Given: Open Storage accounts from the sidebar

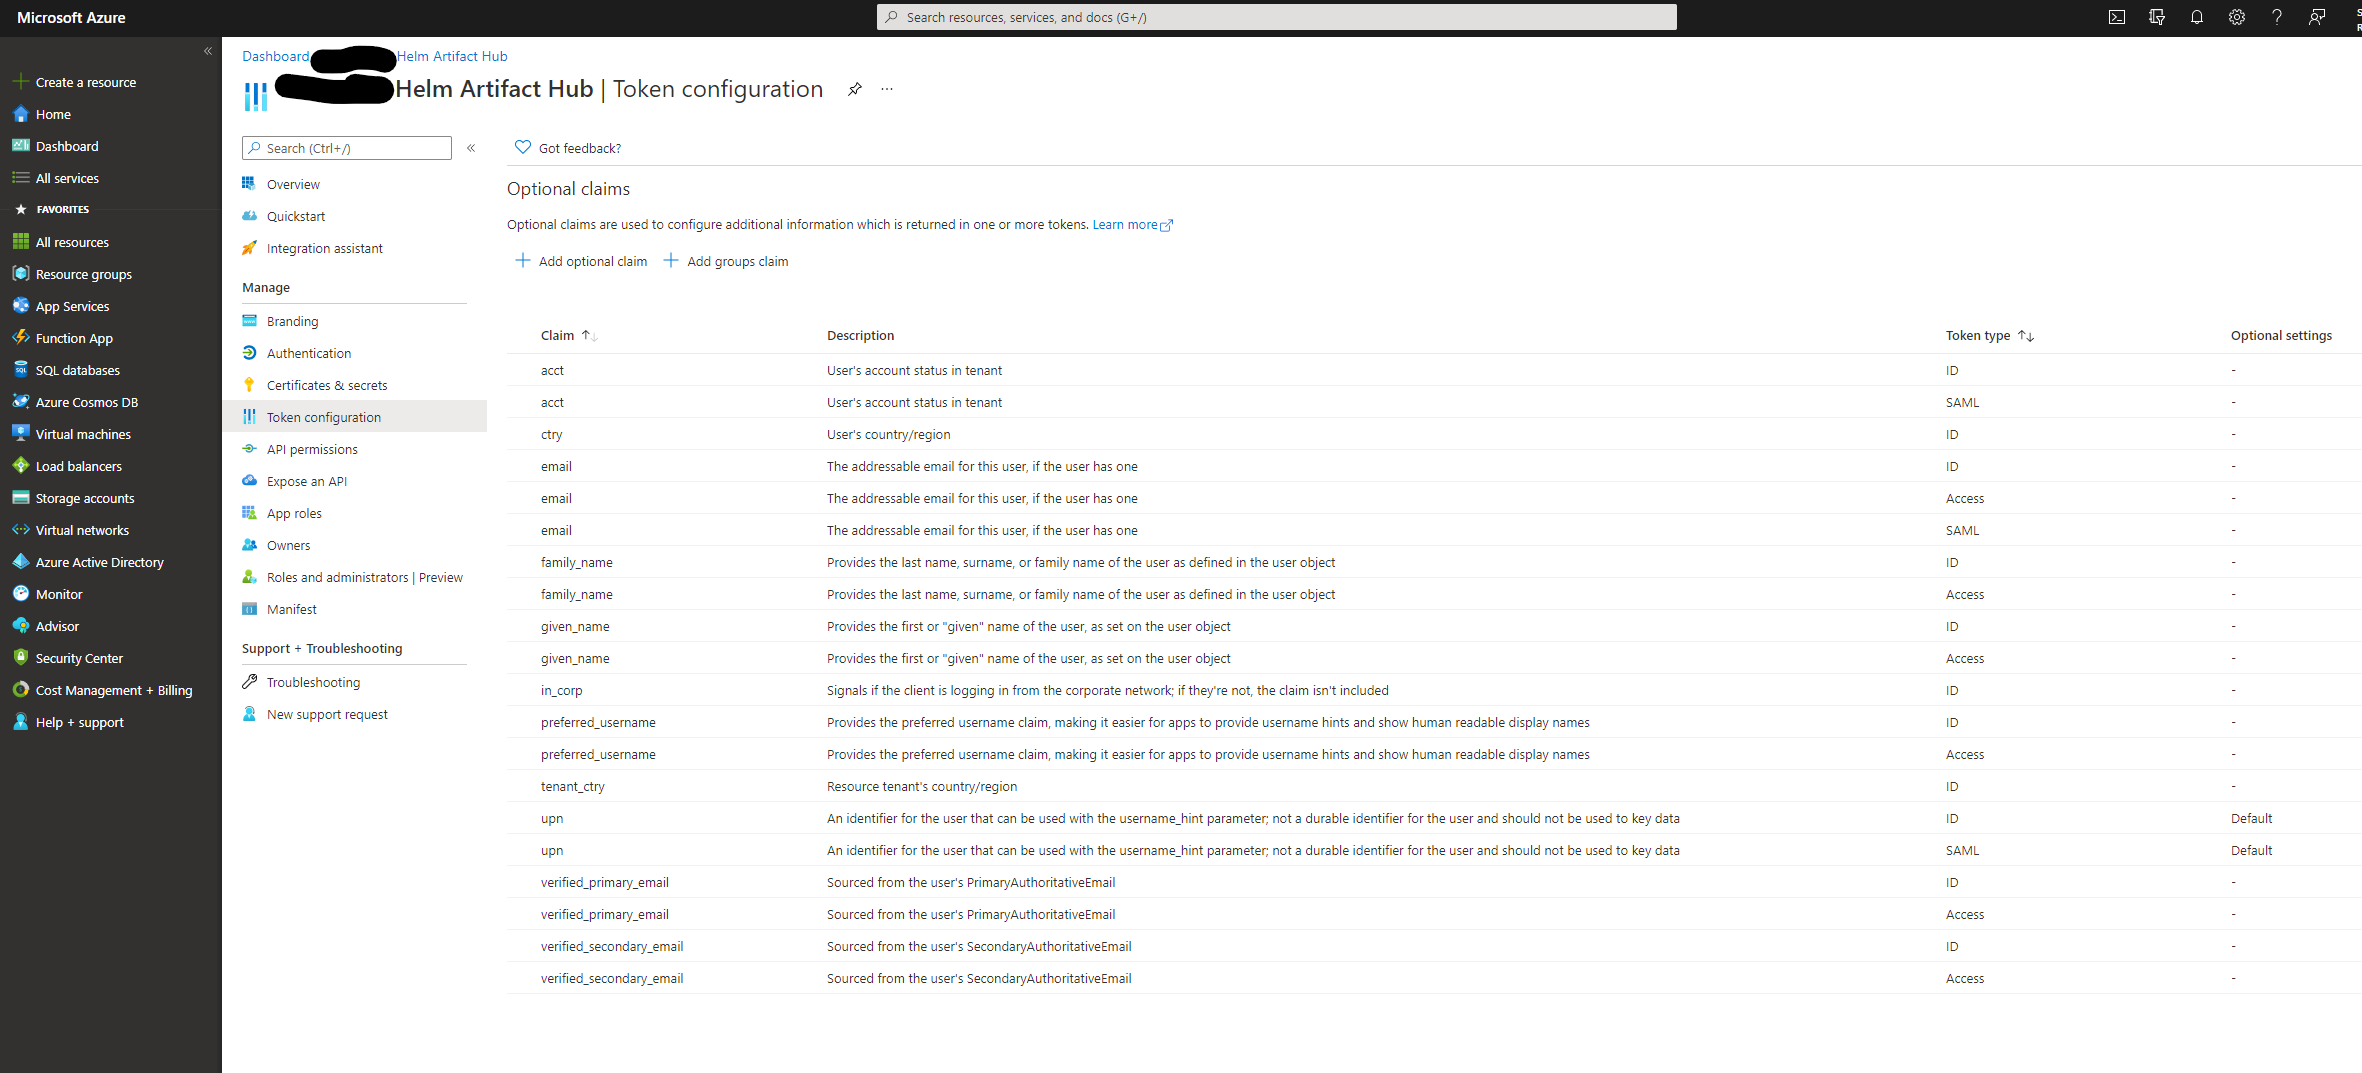Looking at the screenshot, I should coord(85,497).
